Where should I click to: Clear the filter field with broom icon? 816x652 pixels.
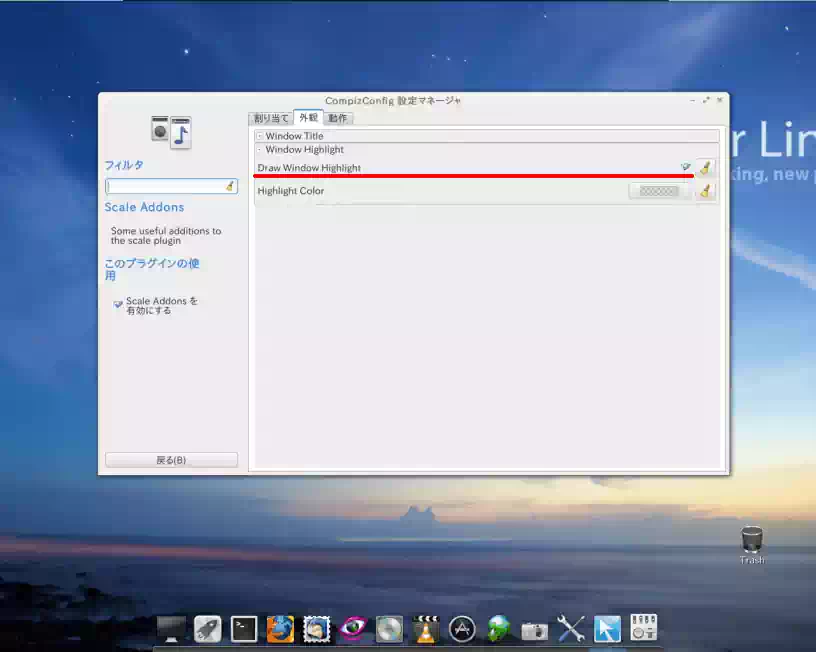230,186
